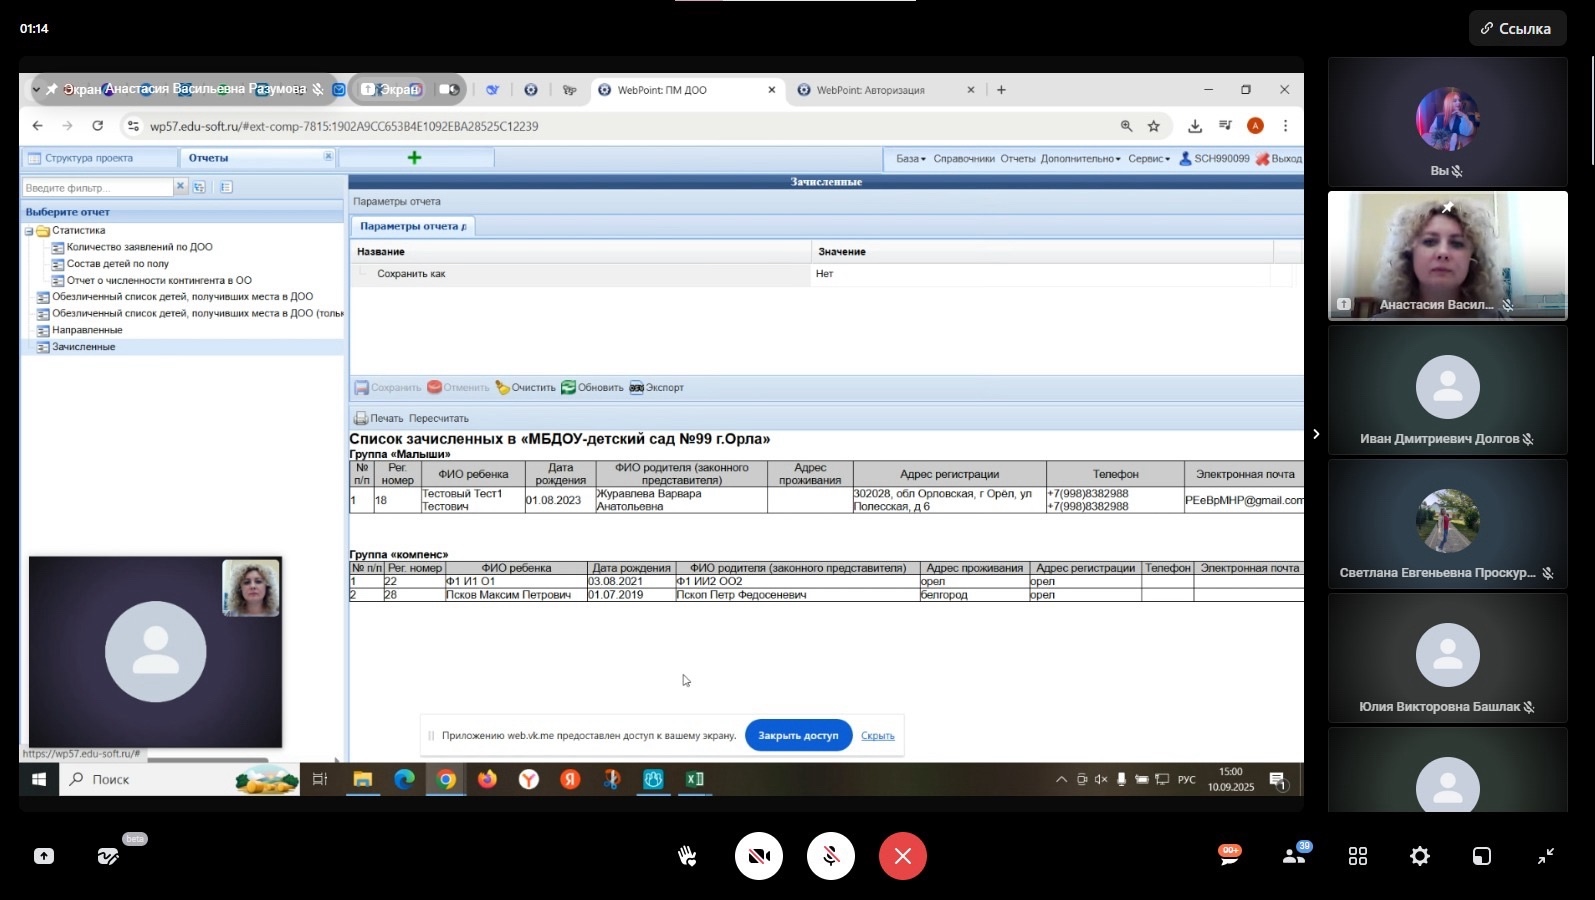Screen dimensions: 1595x900
Task: Exit fullscreen with the collapse arrows icon
Action: (1546, 856)
